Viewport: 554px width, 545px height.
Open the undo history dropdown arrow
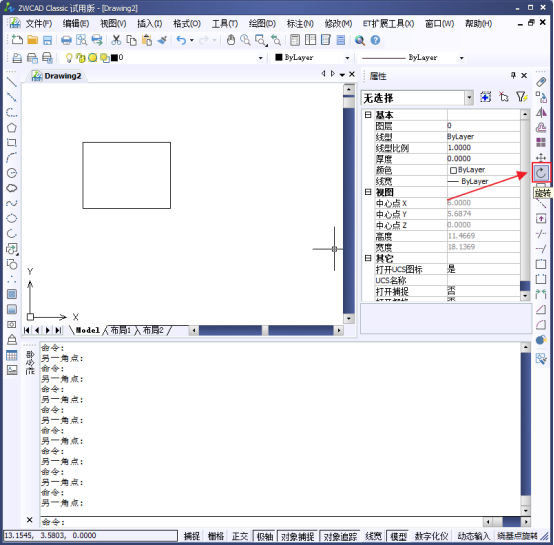[x=192, y=40]
